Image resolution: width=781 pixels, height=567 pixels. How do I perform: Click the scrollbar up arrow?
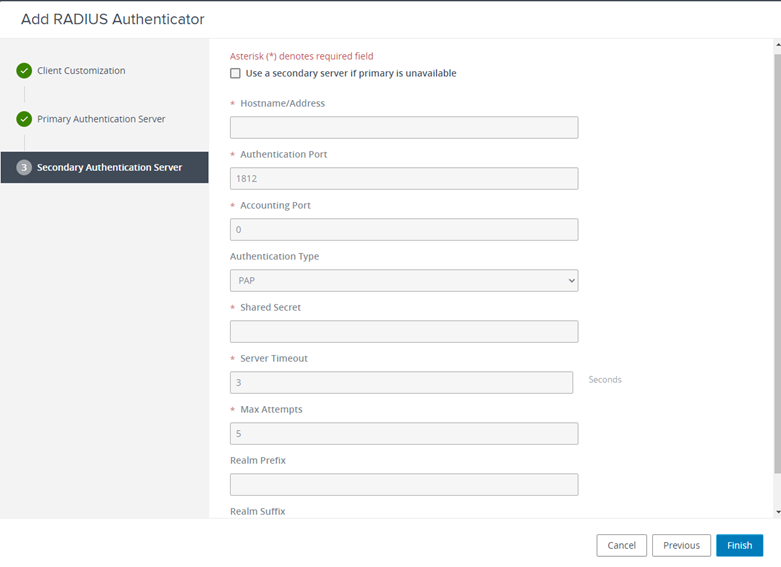(x=777, y=45)
